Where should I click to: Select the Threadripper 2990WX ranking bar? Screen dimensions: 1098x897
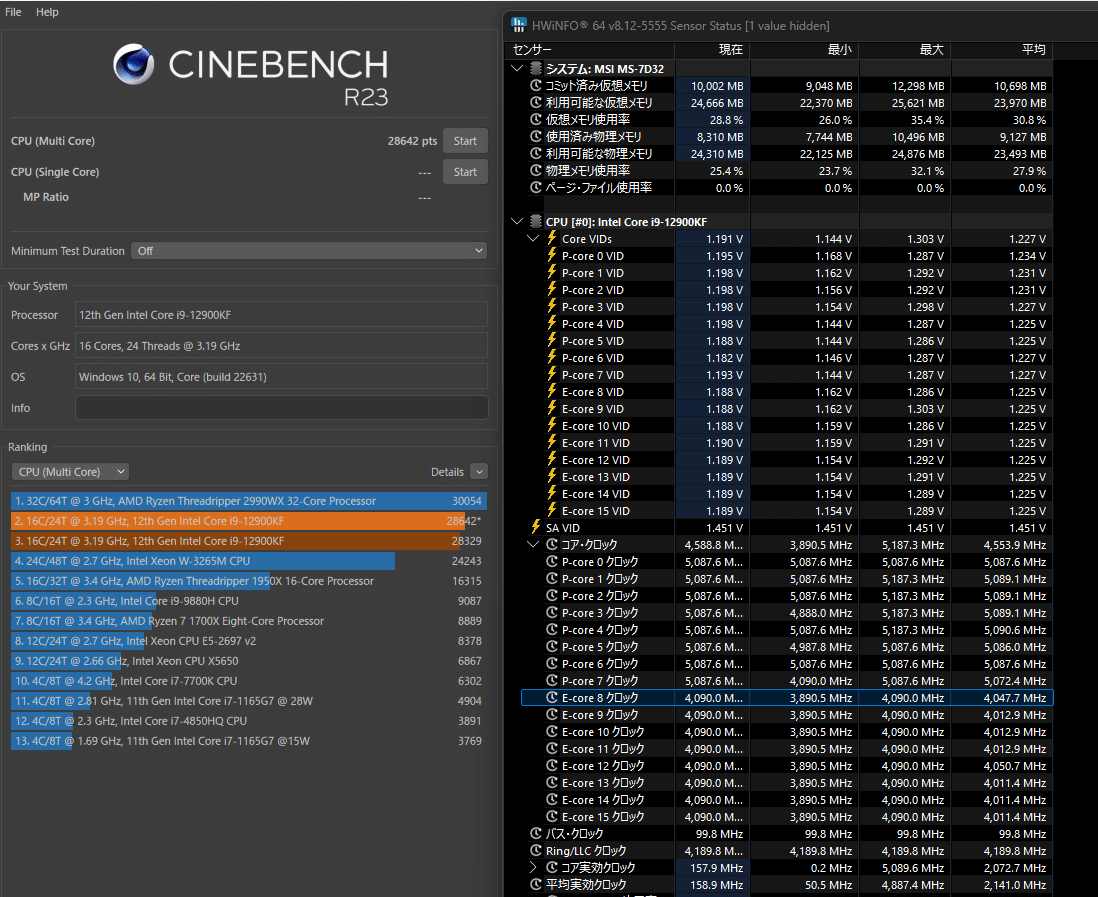click(x=249, y=501)
